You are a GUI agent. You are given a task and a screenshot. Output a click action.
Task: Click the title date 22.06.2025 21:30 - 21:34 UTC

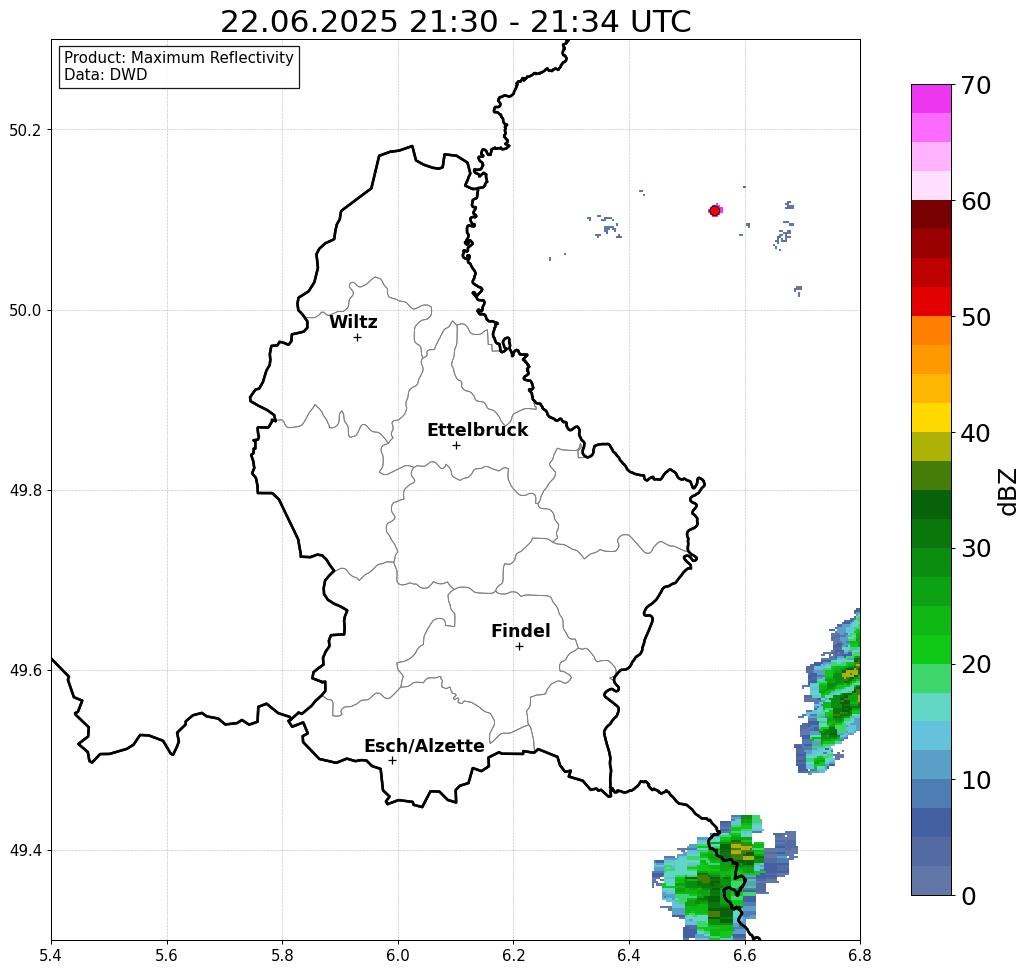[x=455, y=22]
